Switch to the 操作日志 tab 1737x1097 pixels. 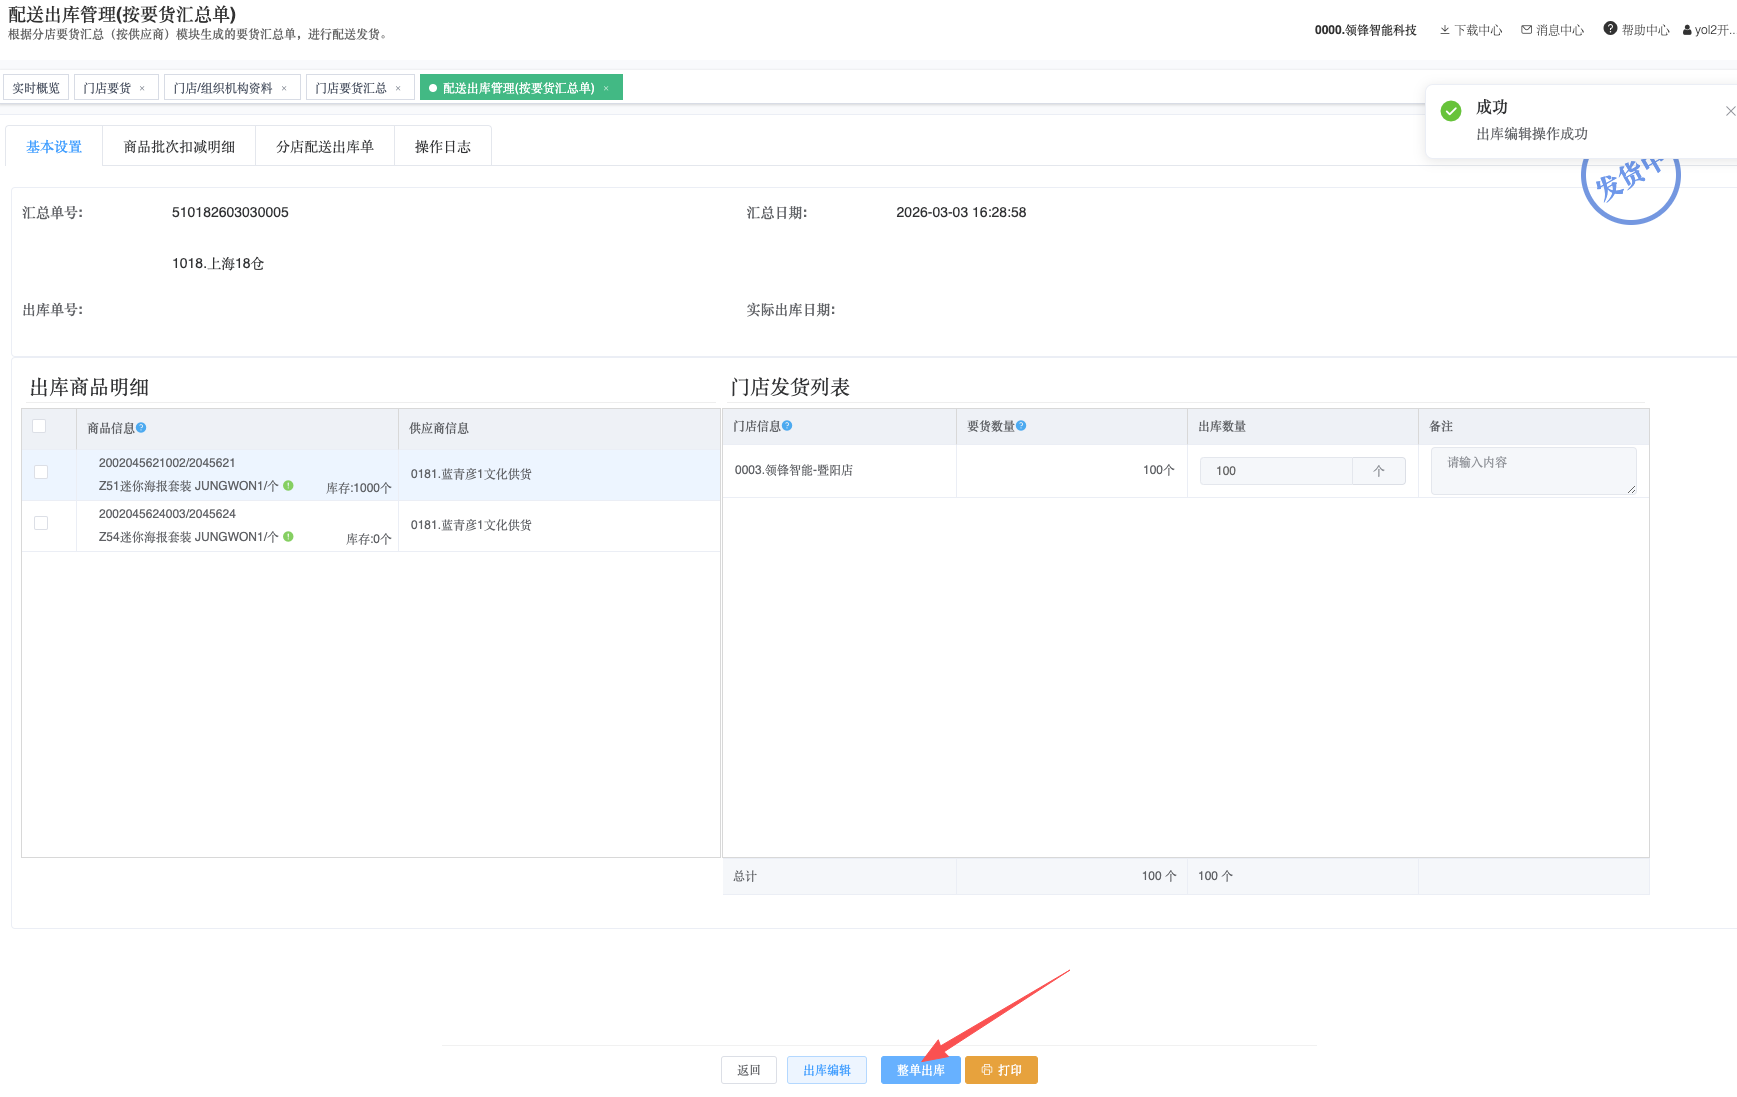point(442,147)
